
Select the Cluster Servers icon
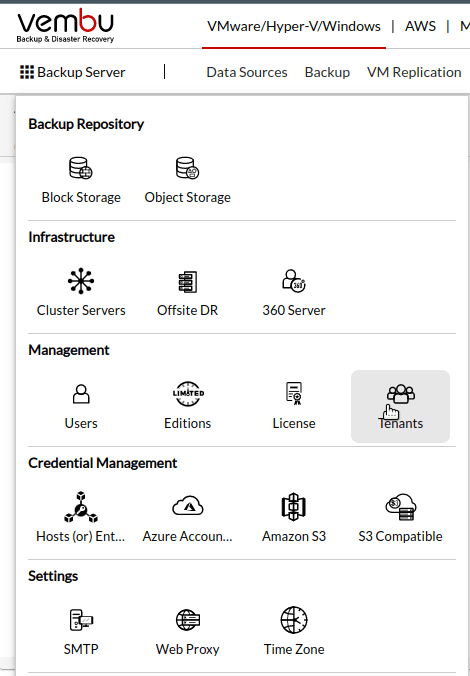(x=81, y=281)
